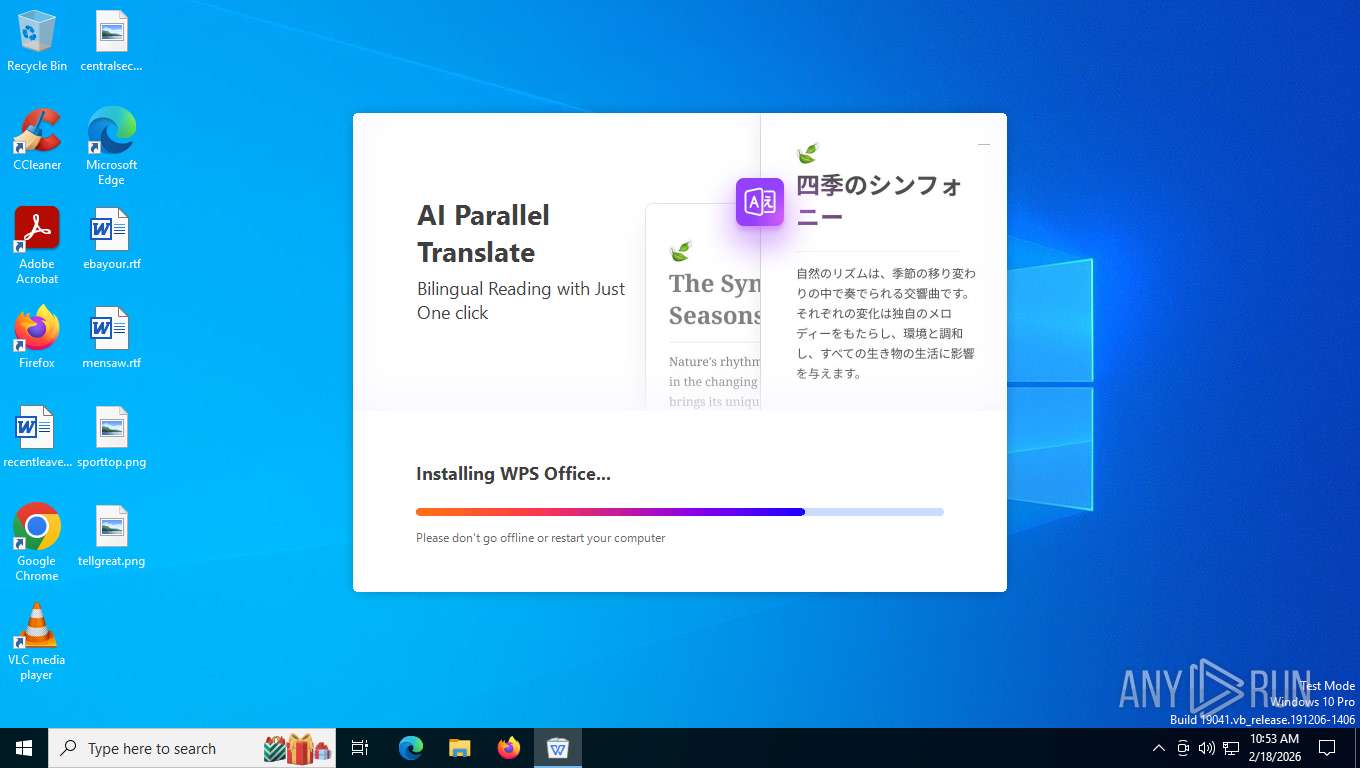Open Firefox from the taskbar

[x=509, y=748]
